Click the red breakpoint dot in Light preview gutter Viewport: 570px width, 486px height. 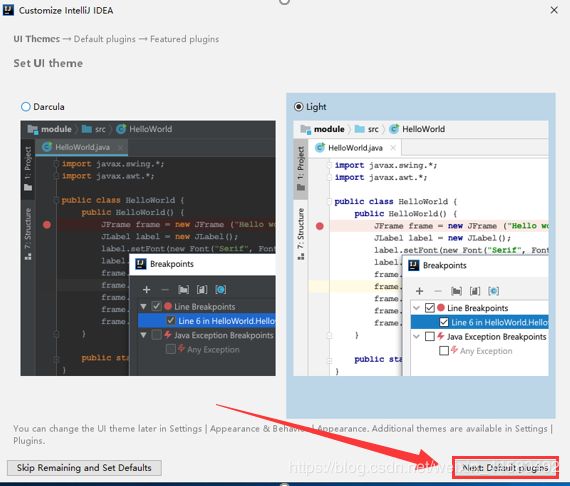pos(320,226)
